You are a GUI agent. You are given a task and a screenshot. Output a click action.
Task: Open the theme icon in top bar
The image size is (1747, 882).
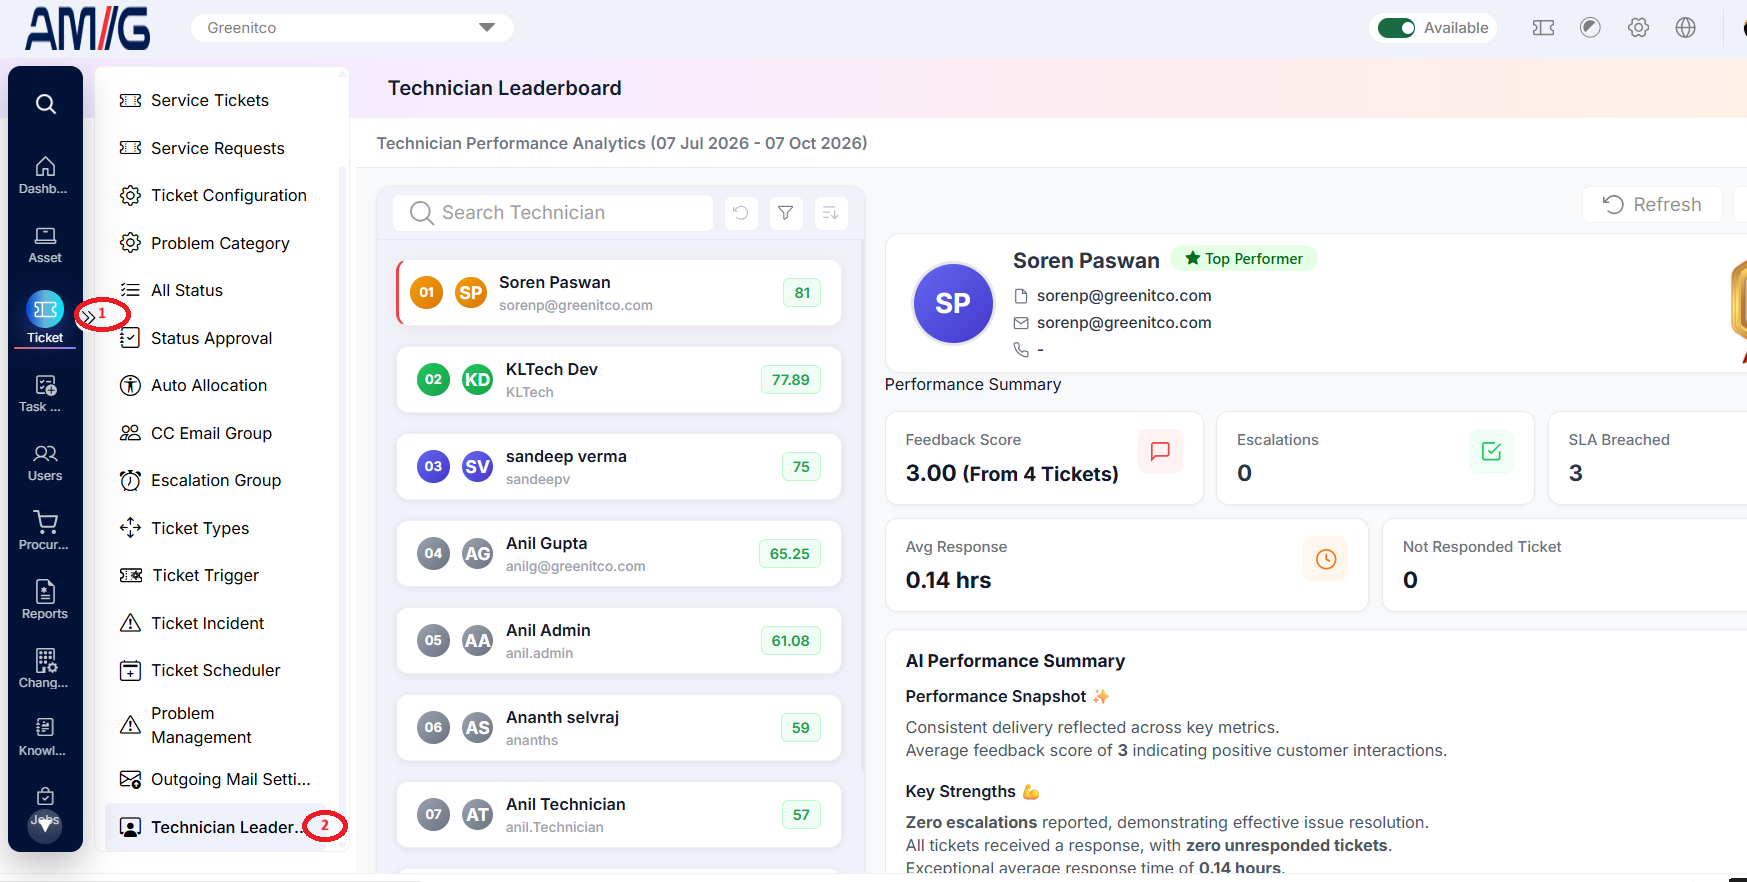point(1590,28)
